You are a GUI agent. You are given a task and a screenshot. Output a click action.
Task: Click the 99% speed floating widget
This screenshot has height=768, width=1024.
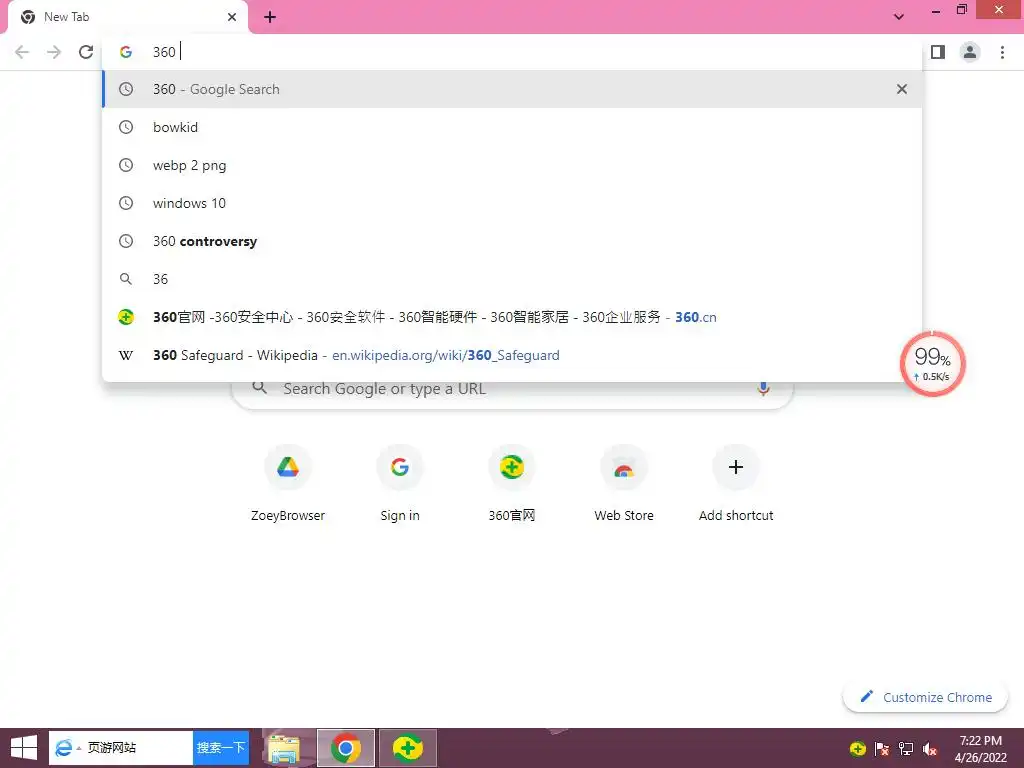click(x=933, y=364)
